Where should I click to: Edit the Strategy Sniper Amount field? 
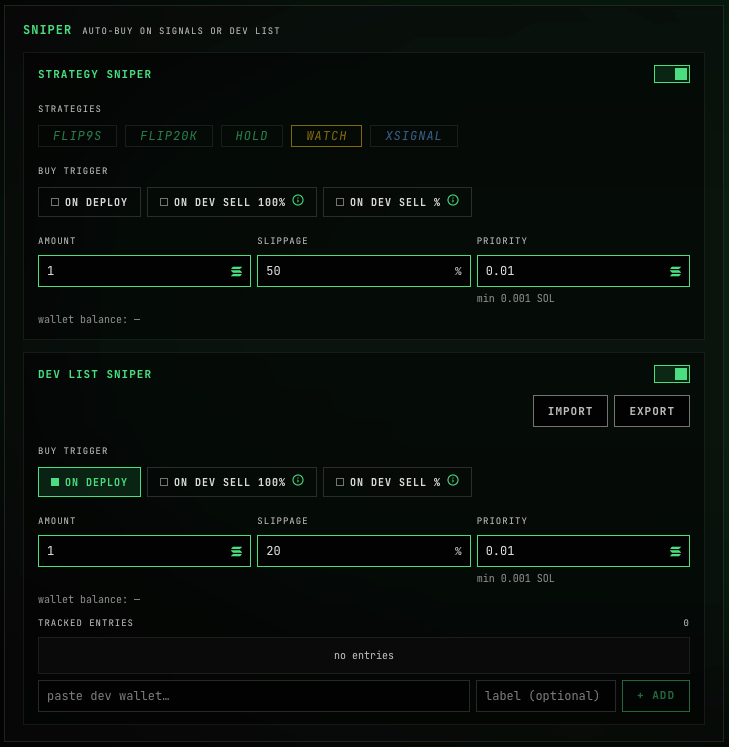click(x=144, y=271)
